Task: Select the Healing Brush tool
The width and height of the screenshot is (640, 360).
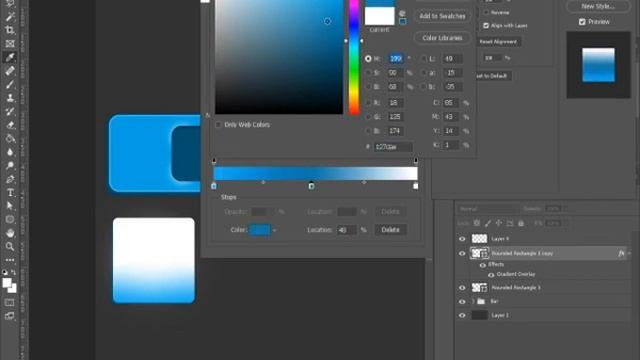Action: [10, 71]
